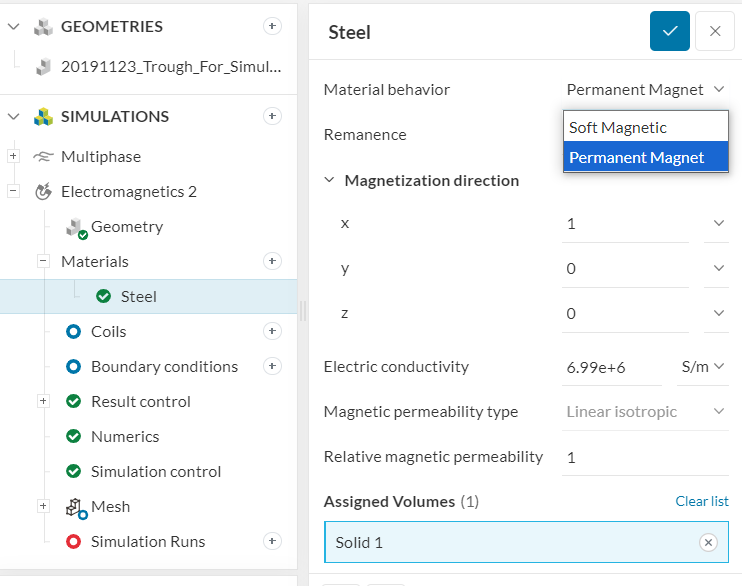This screenshot has width=742, height=586.
Task: Remove Solid 1 from assigned volumes
Action: coord(708,542)
